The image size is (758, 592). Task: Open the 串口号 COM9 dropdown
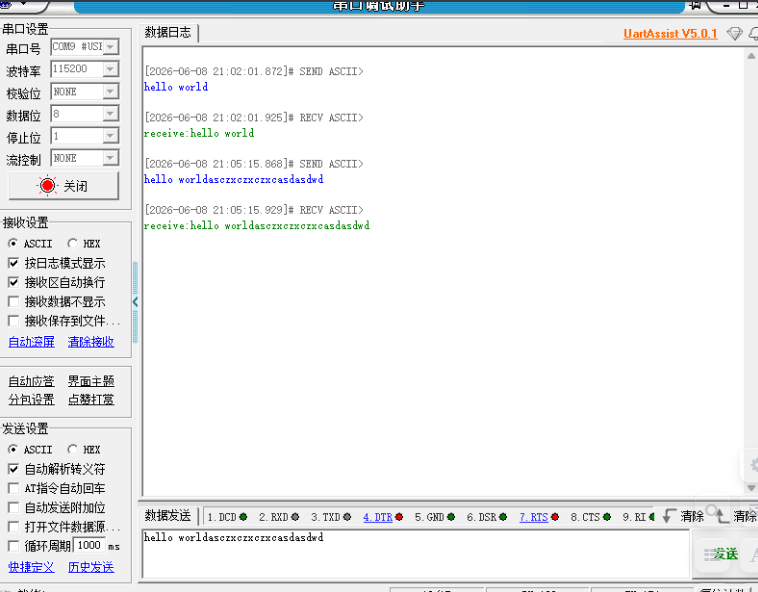(111, 47)
